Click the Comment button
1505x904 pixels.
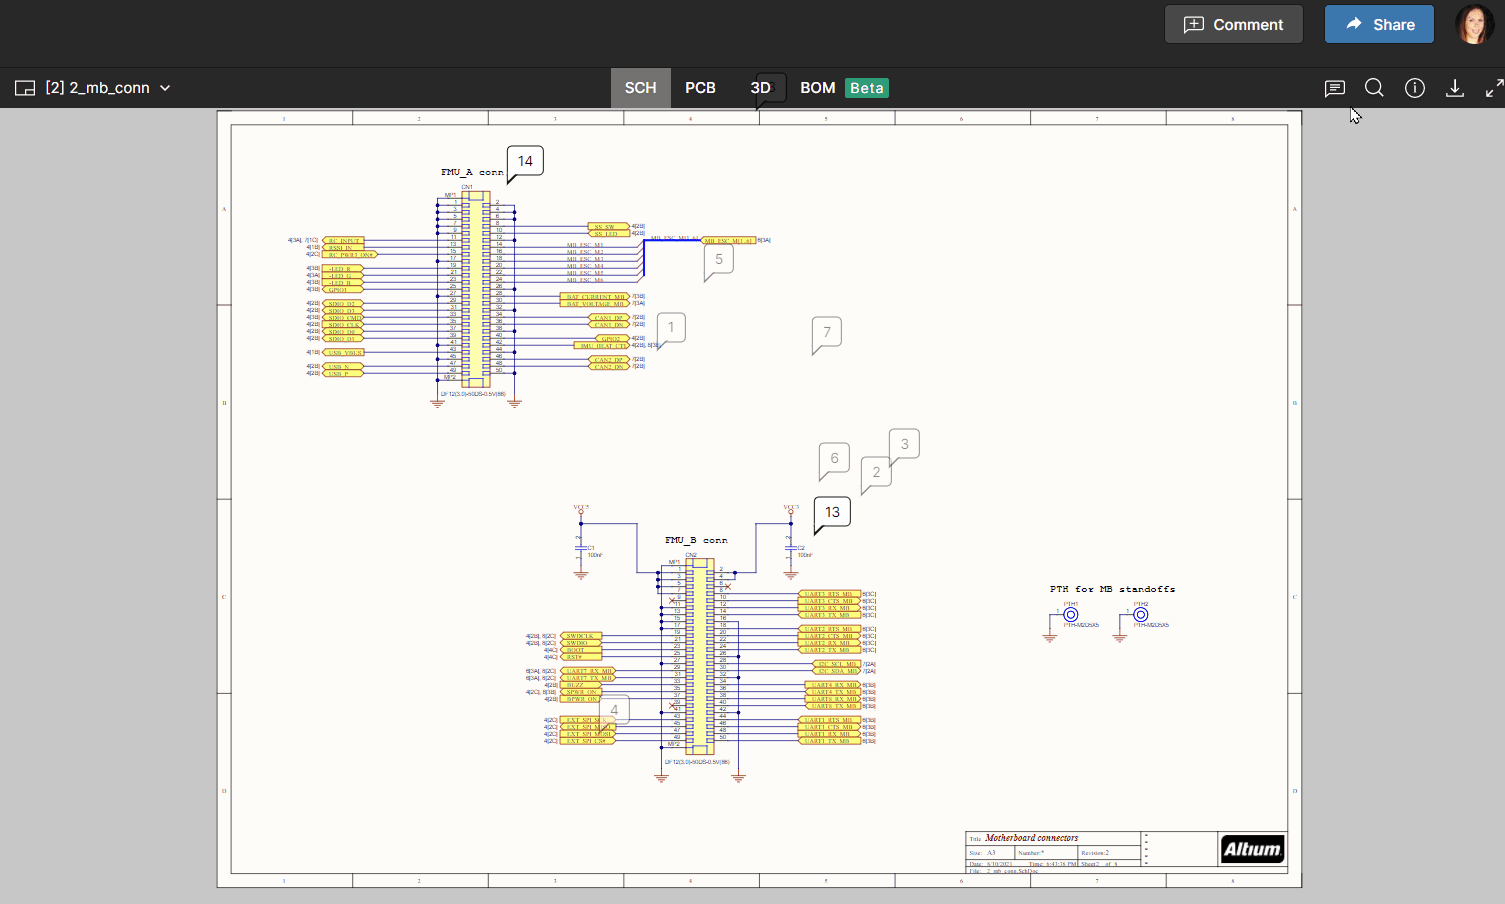pos(1233,24)
